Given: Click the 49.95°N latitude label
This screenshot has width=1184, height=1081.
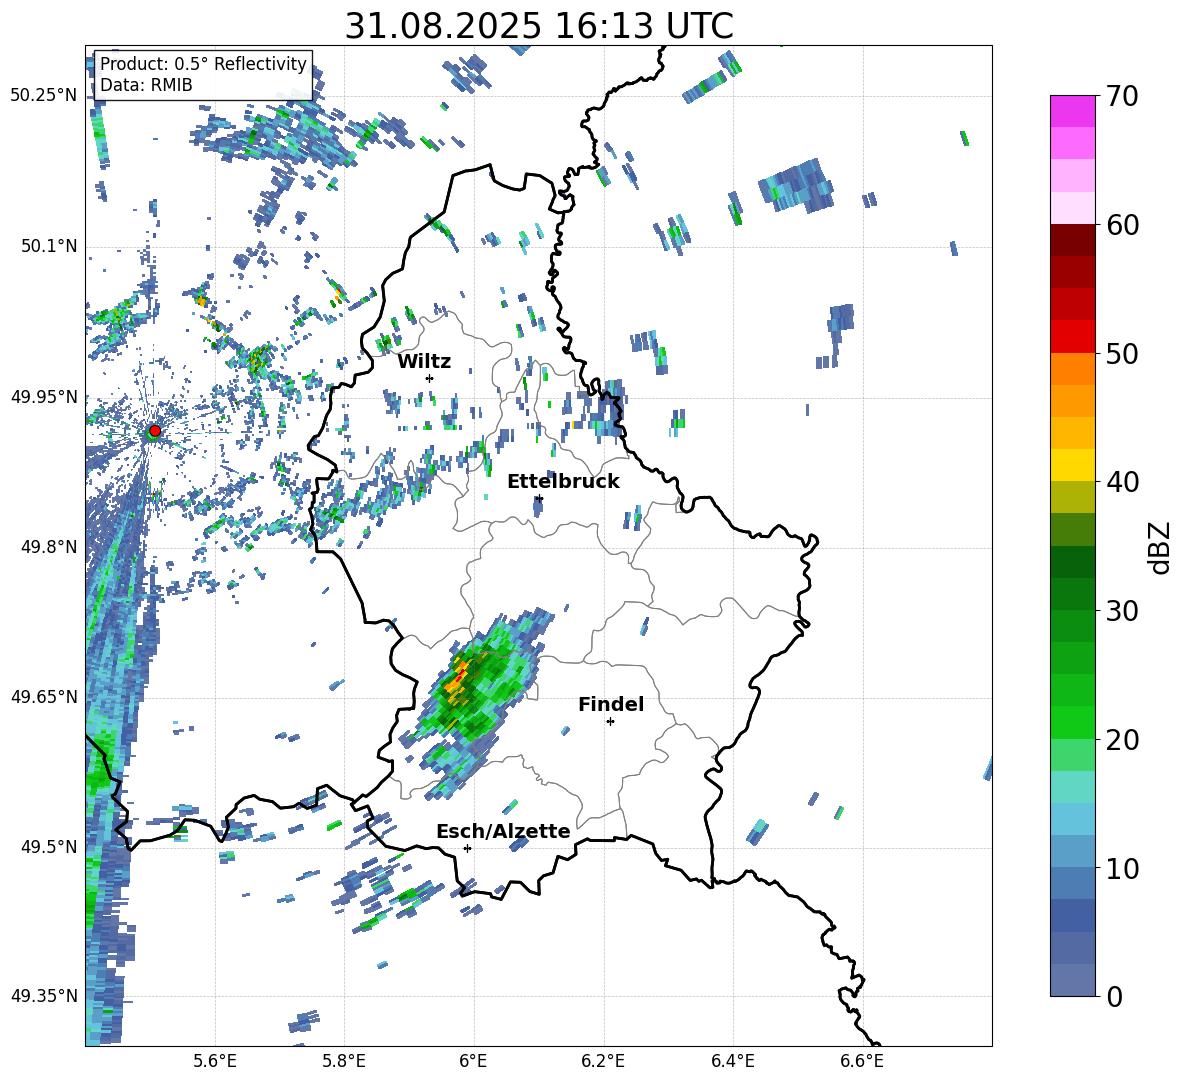Looking at the screenshot, I should click(x=43, y=396).
